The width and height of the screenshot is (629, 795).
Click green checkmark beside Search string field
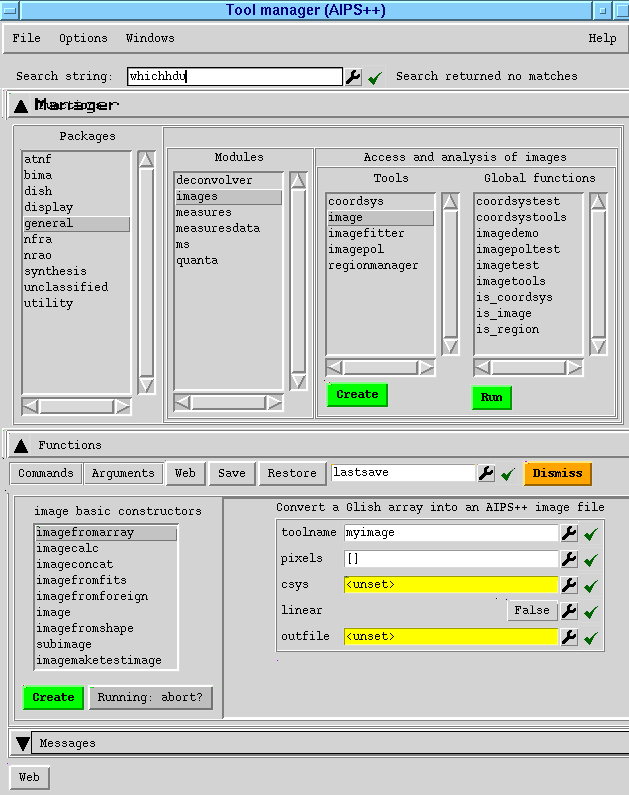tap(375, 78)
